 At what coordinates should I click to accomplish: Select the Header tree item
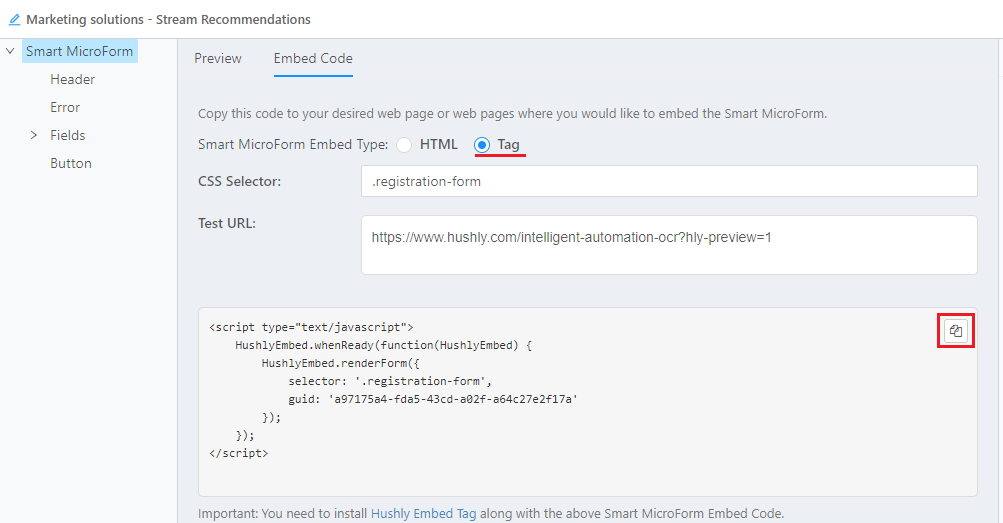(x=72, y=79)
